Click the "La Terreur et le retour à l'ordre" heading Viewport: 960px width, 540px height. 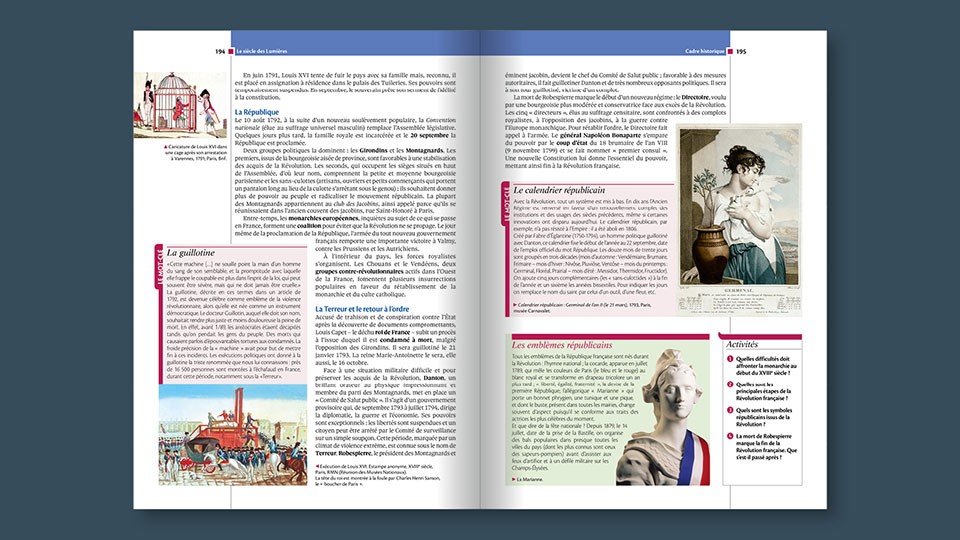point(362,309)
